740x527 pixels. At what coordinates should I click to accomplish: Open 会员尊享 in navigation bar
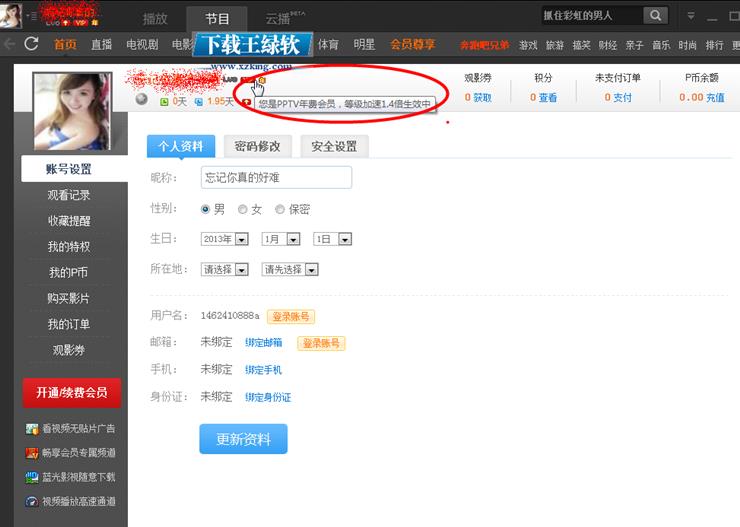(x=412, y=45)
